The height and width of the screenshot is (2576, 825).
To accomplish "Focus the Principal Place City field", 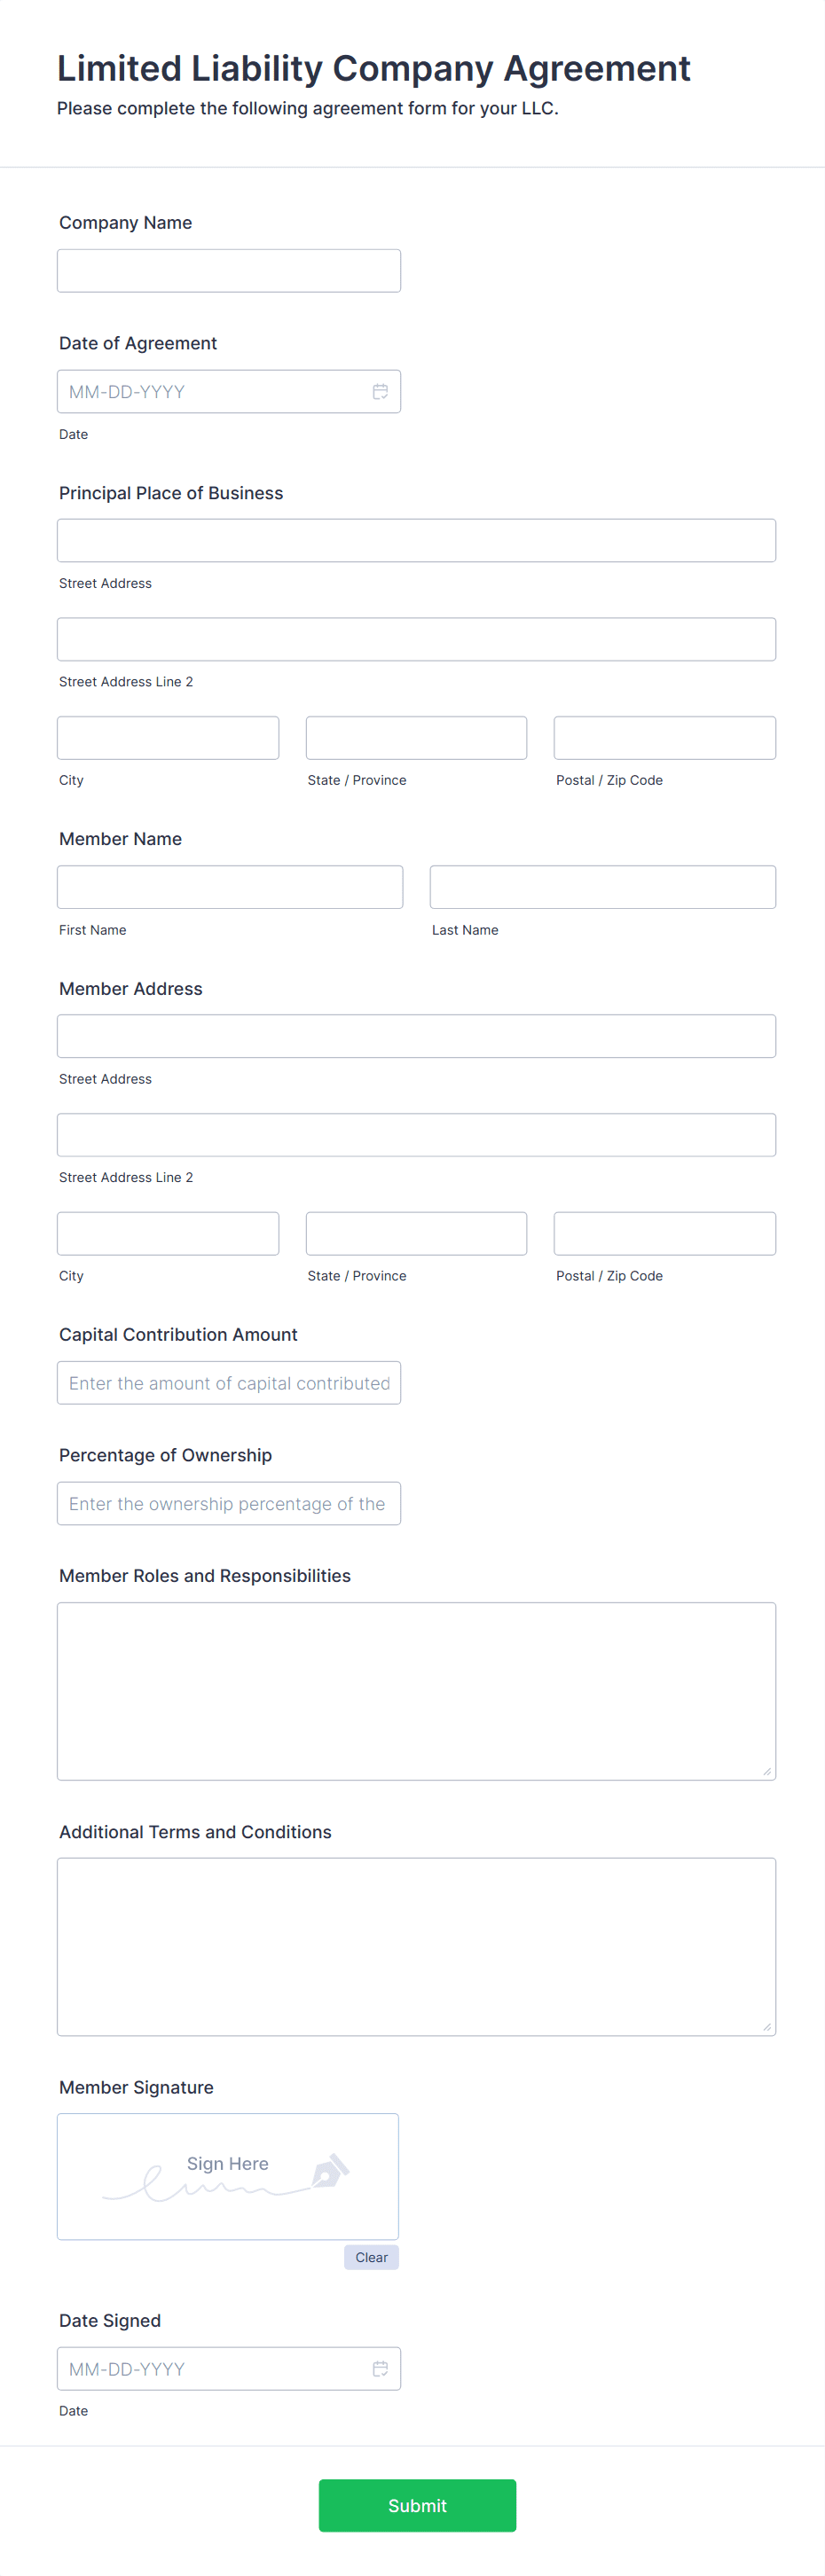I will [x=168, y=738].
